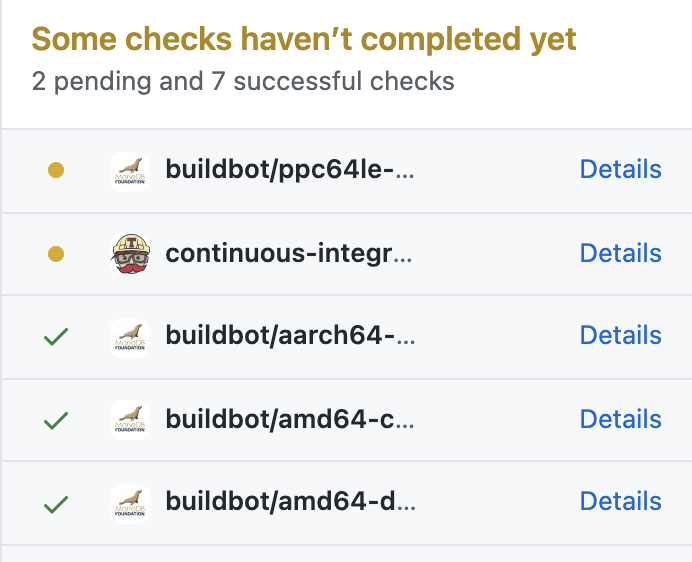
Task: Select the buildbot/amd64-c check name
Action: 290,419
